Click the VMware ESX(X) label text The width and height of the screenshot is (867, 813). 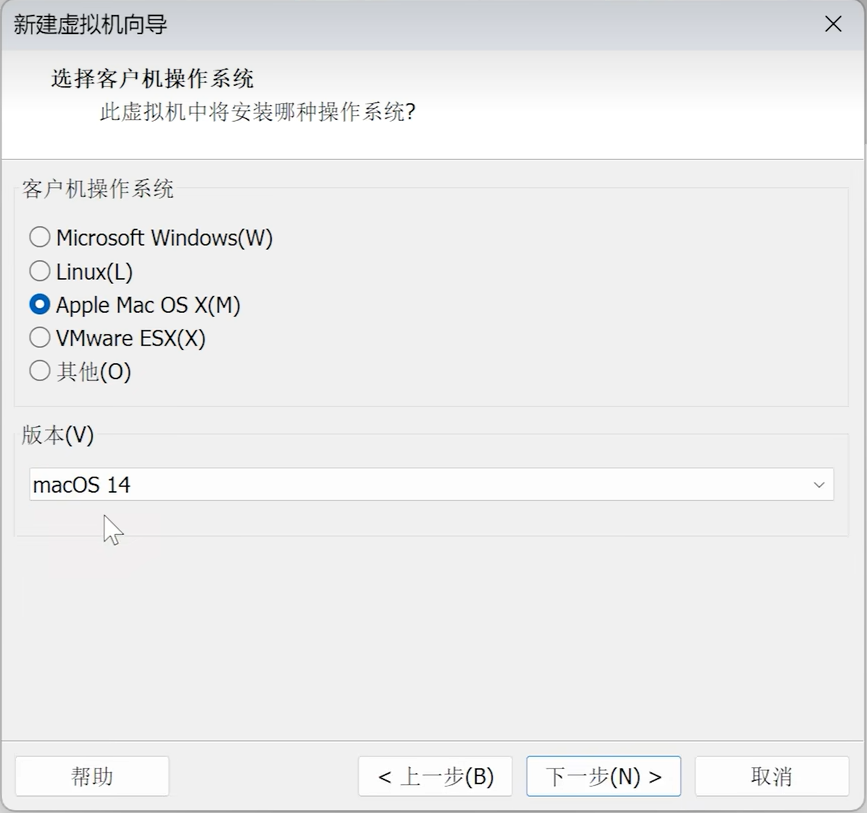(130, 338)
